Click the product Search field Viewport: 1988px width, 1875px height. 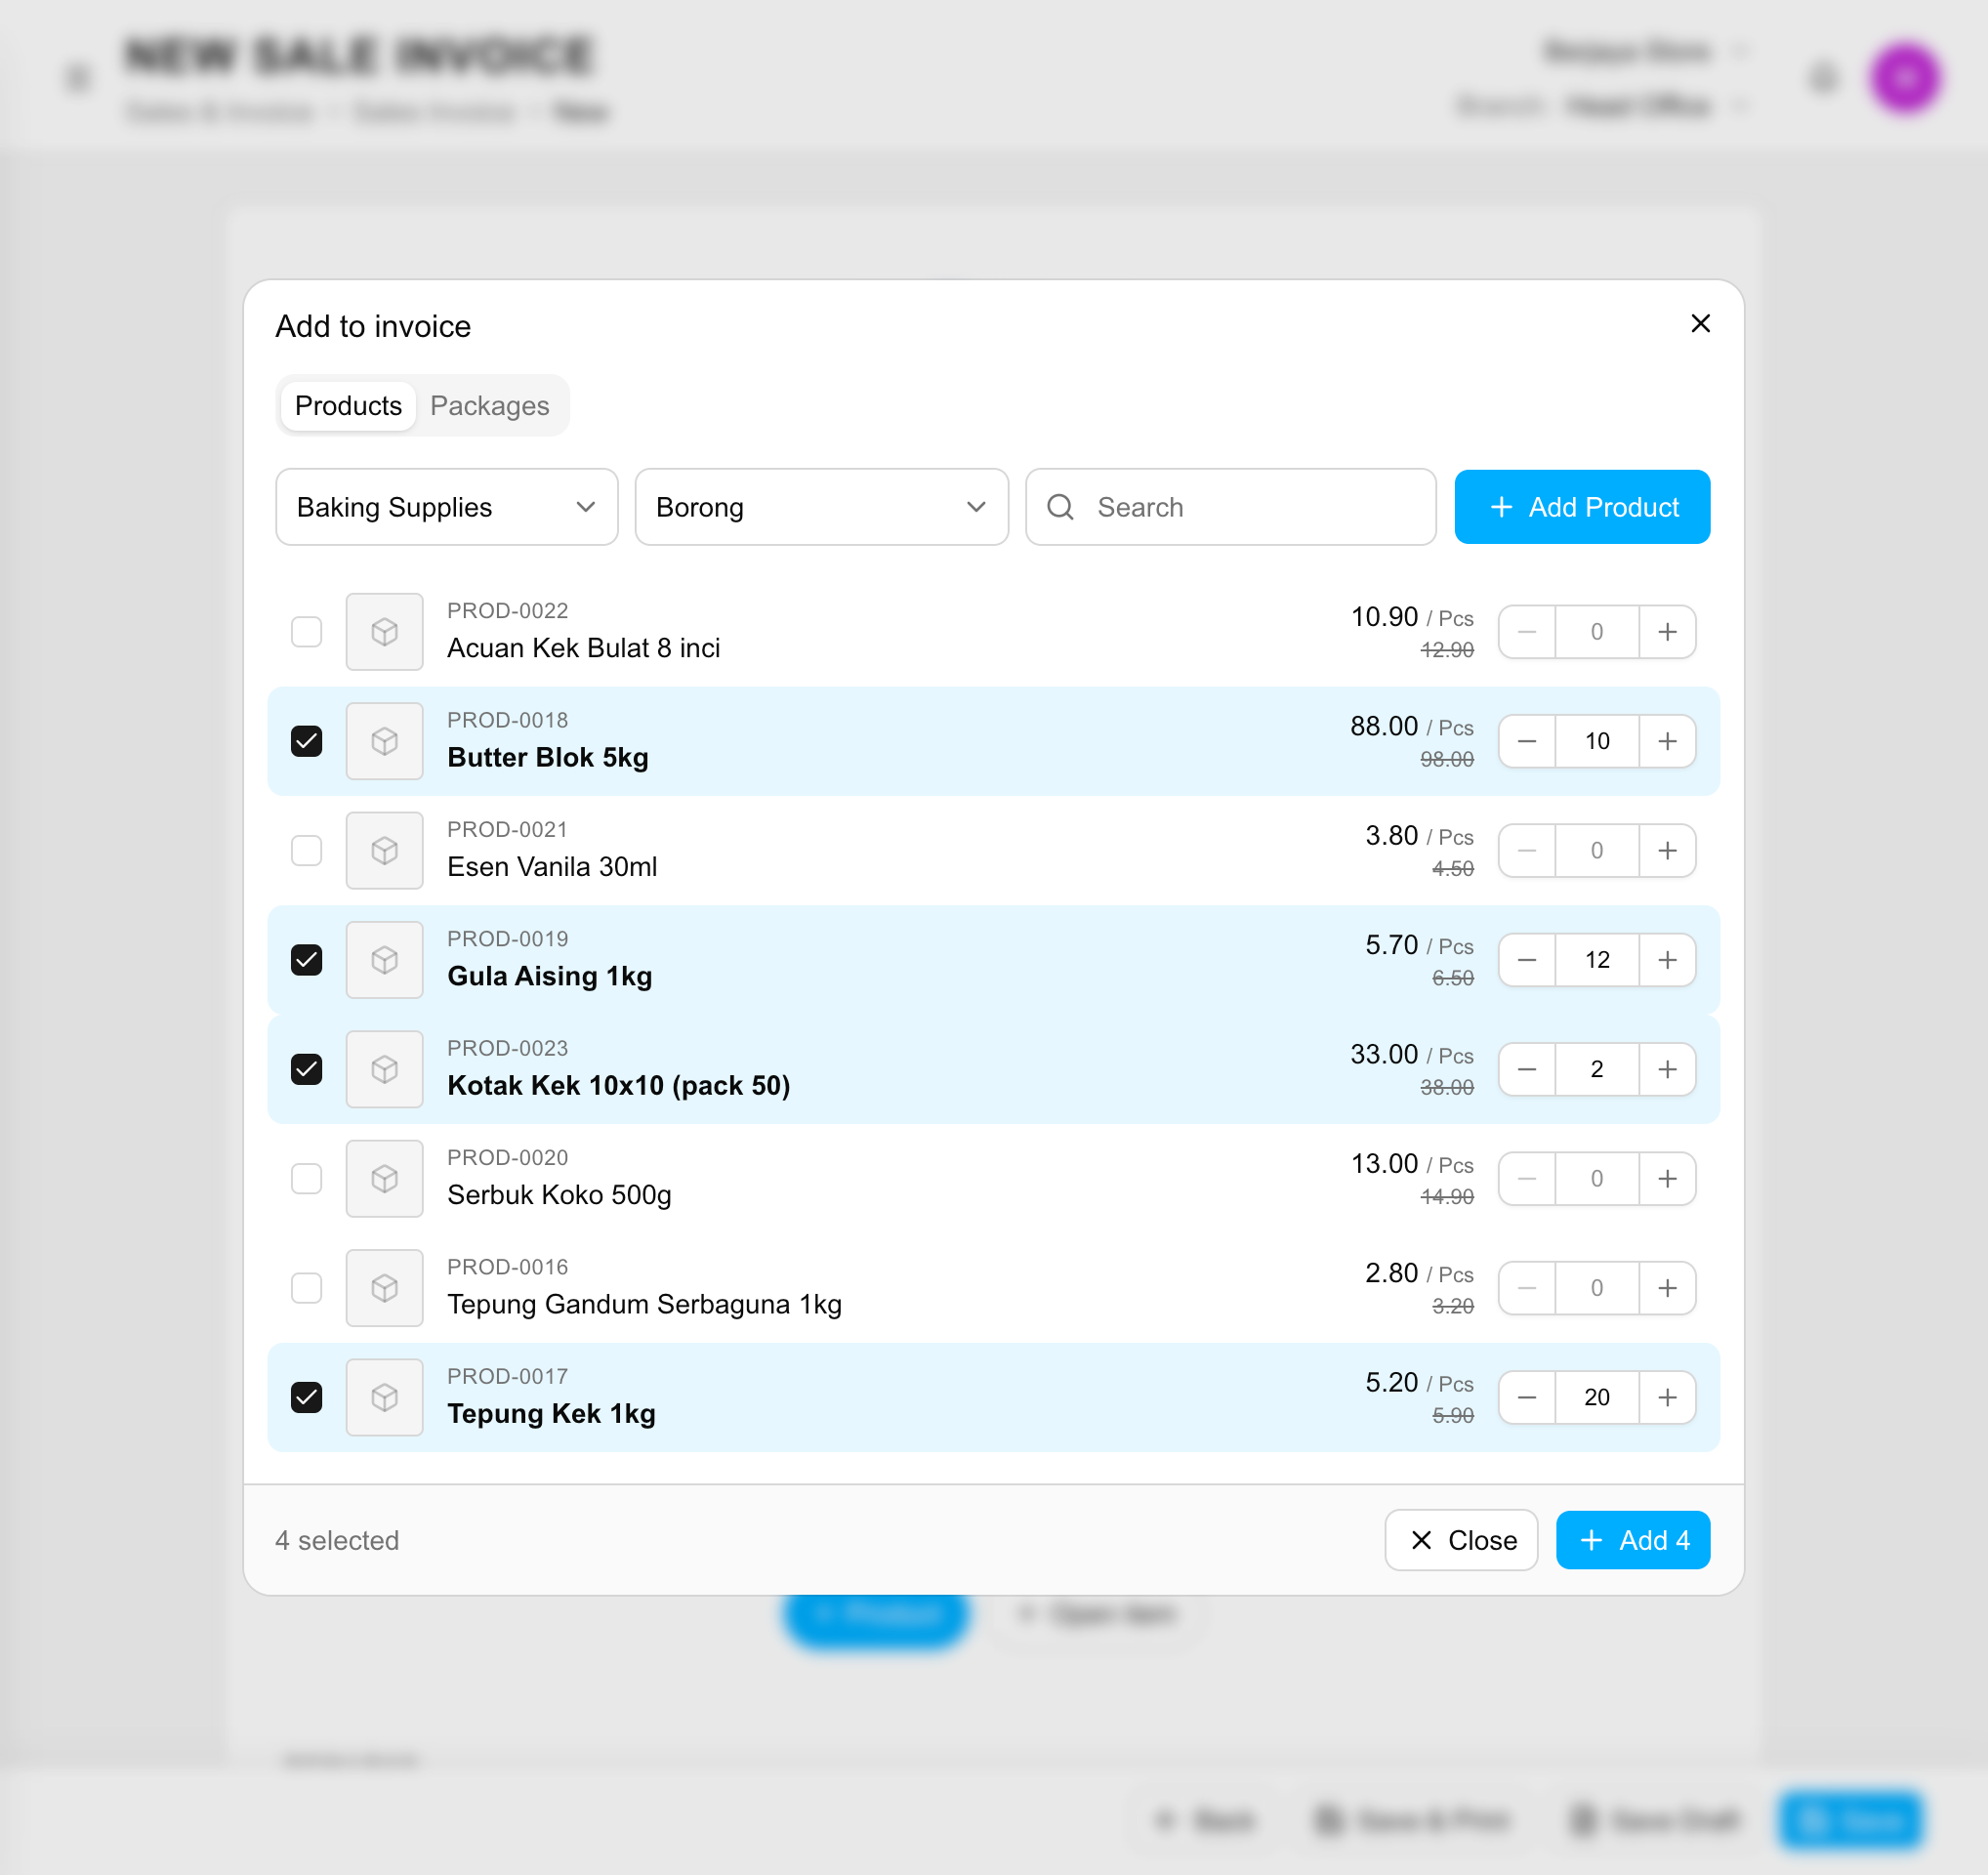(x=1230, y=507)
